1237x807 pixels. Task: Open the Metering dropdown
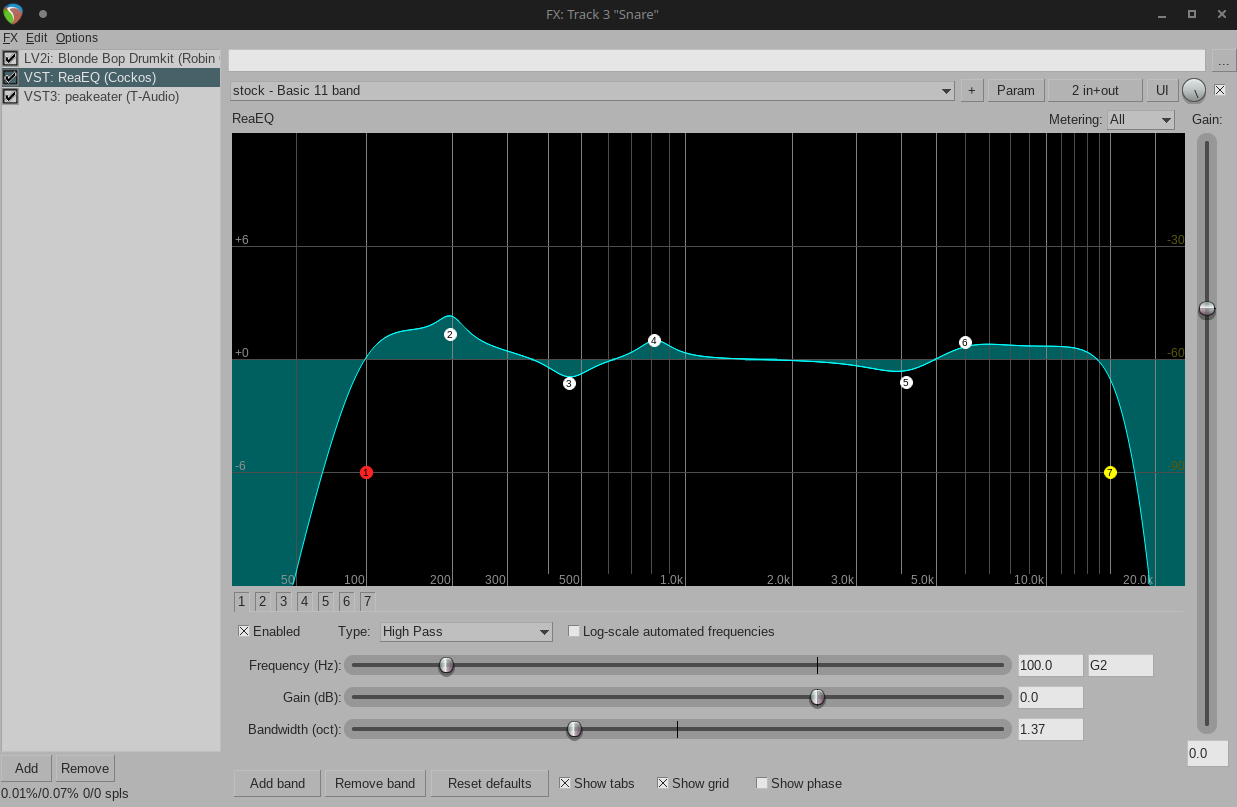tap(1140, 120)
